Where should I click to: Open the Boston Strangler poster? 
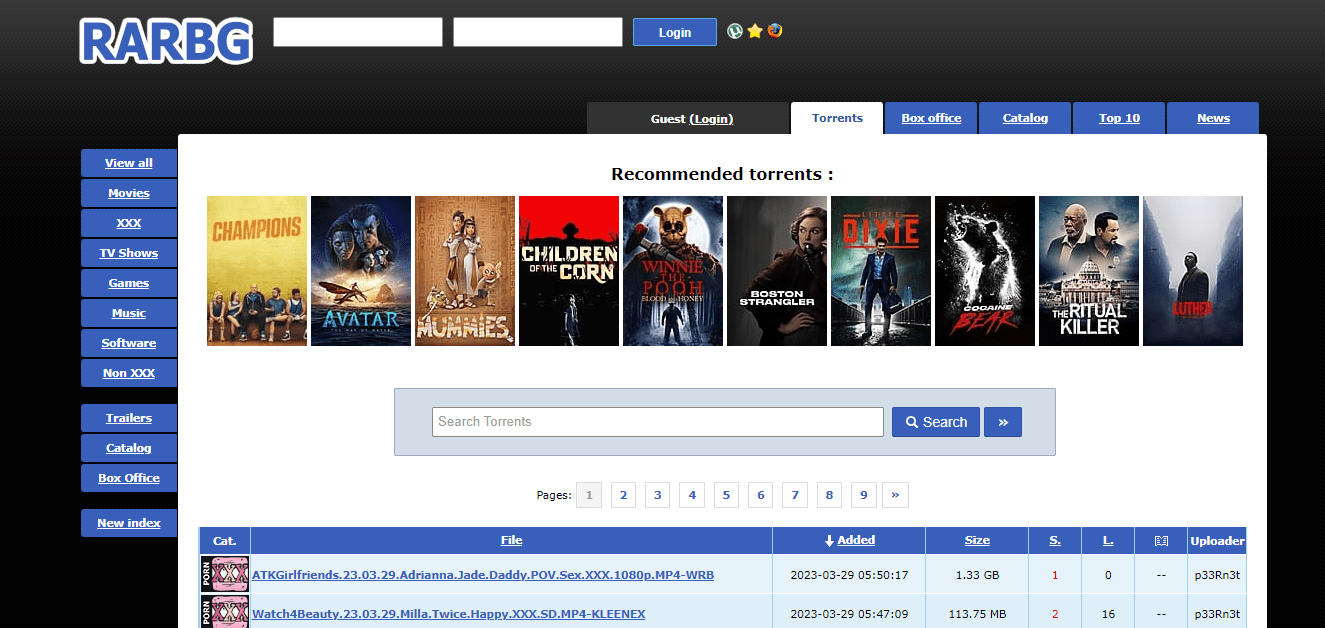777,271
